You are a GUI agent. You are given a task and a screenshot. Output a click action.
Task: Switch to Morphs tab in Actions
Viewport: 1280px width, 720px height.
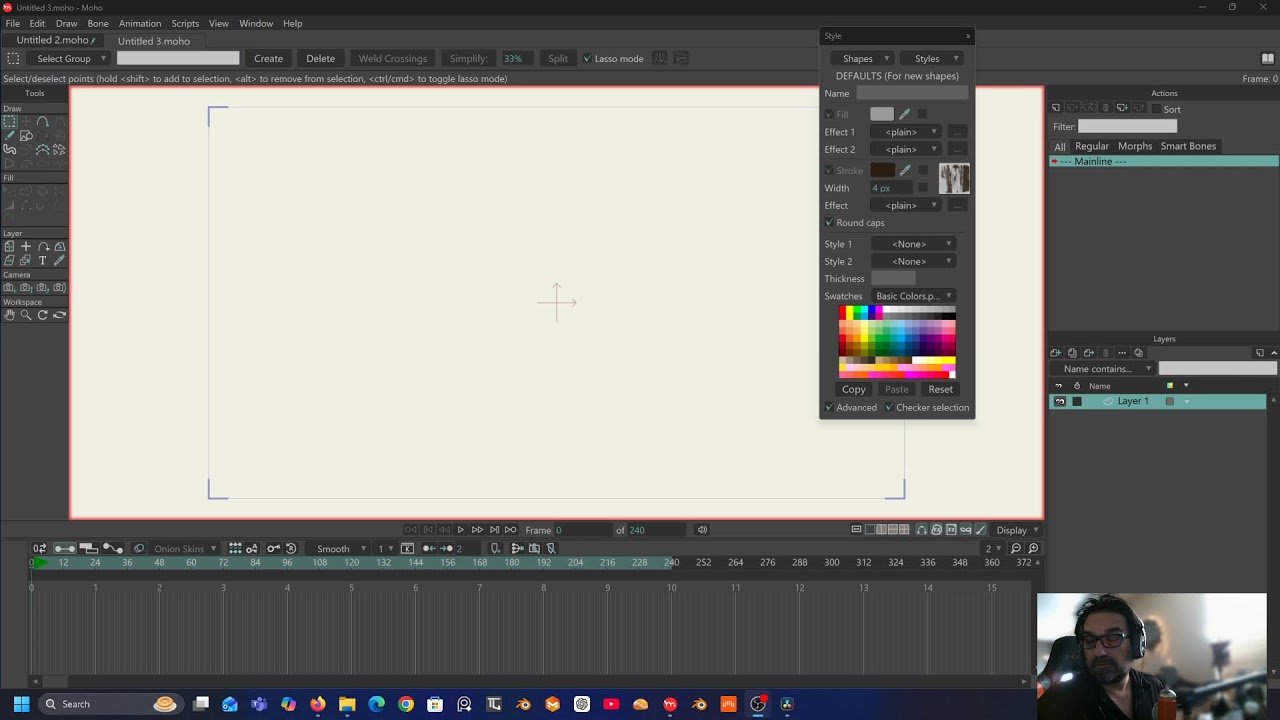(1135, 146)
